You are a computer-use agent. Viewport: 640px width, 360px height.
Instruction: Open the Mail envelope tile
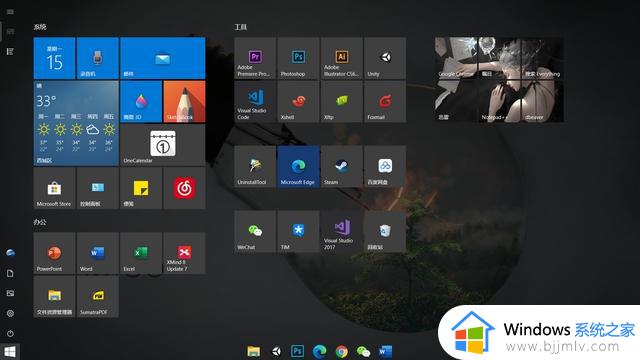tap(162, 58)
